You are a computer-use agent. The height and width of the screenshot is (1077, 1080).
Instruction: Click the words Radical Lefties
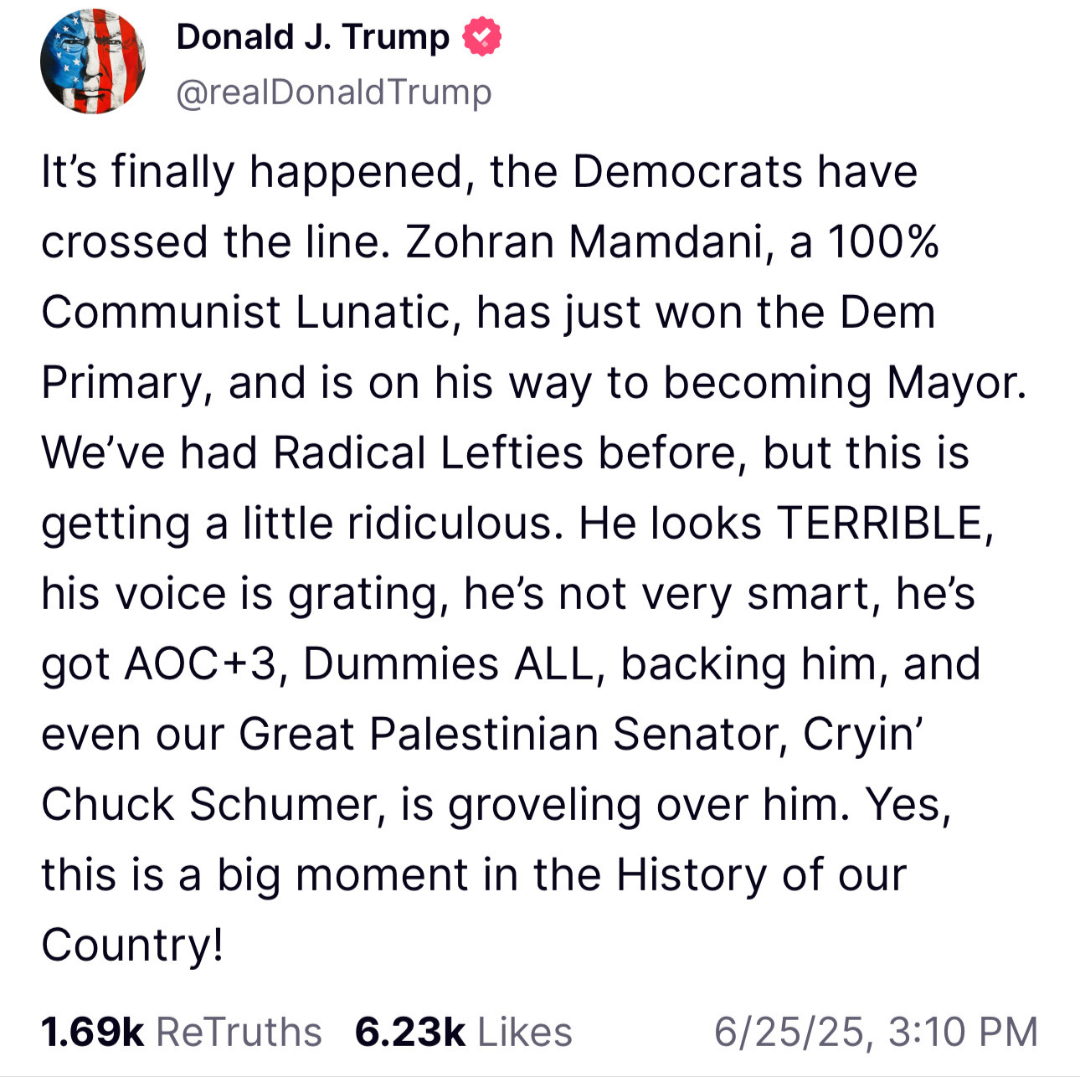[428, 453]
